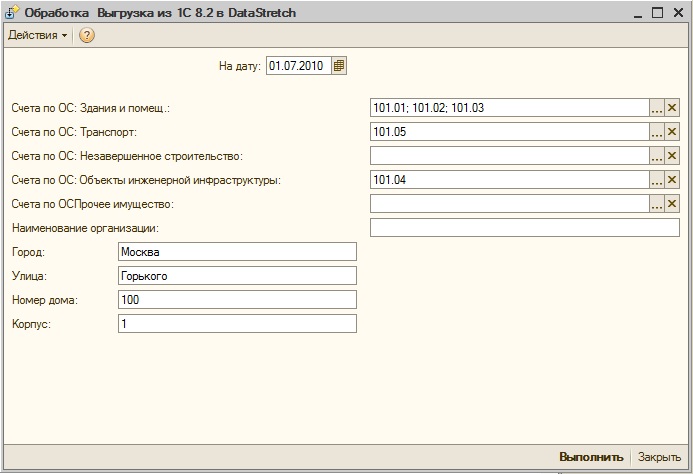Viewport: 693px width, 474px height.
Task: Click the empty Незавершенное строительство field
Action: click(510, 156)
